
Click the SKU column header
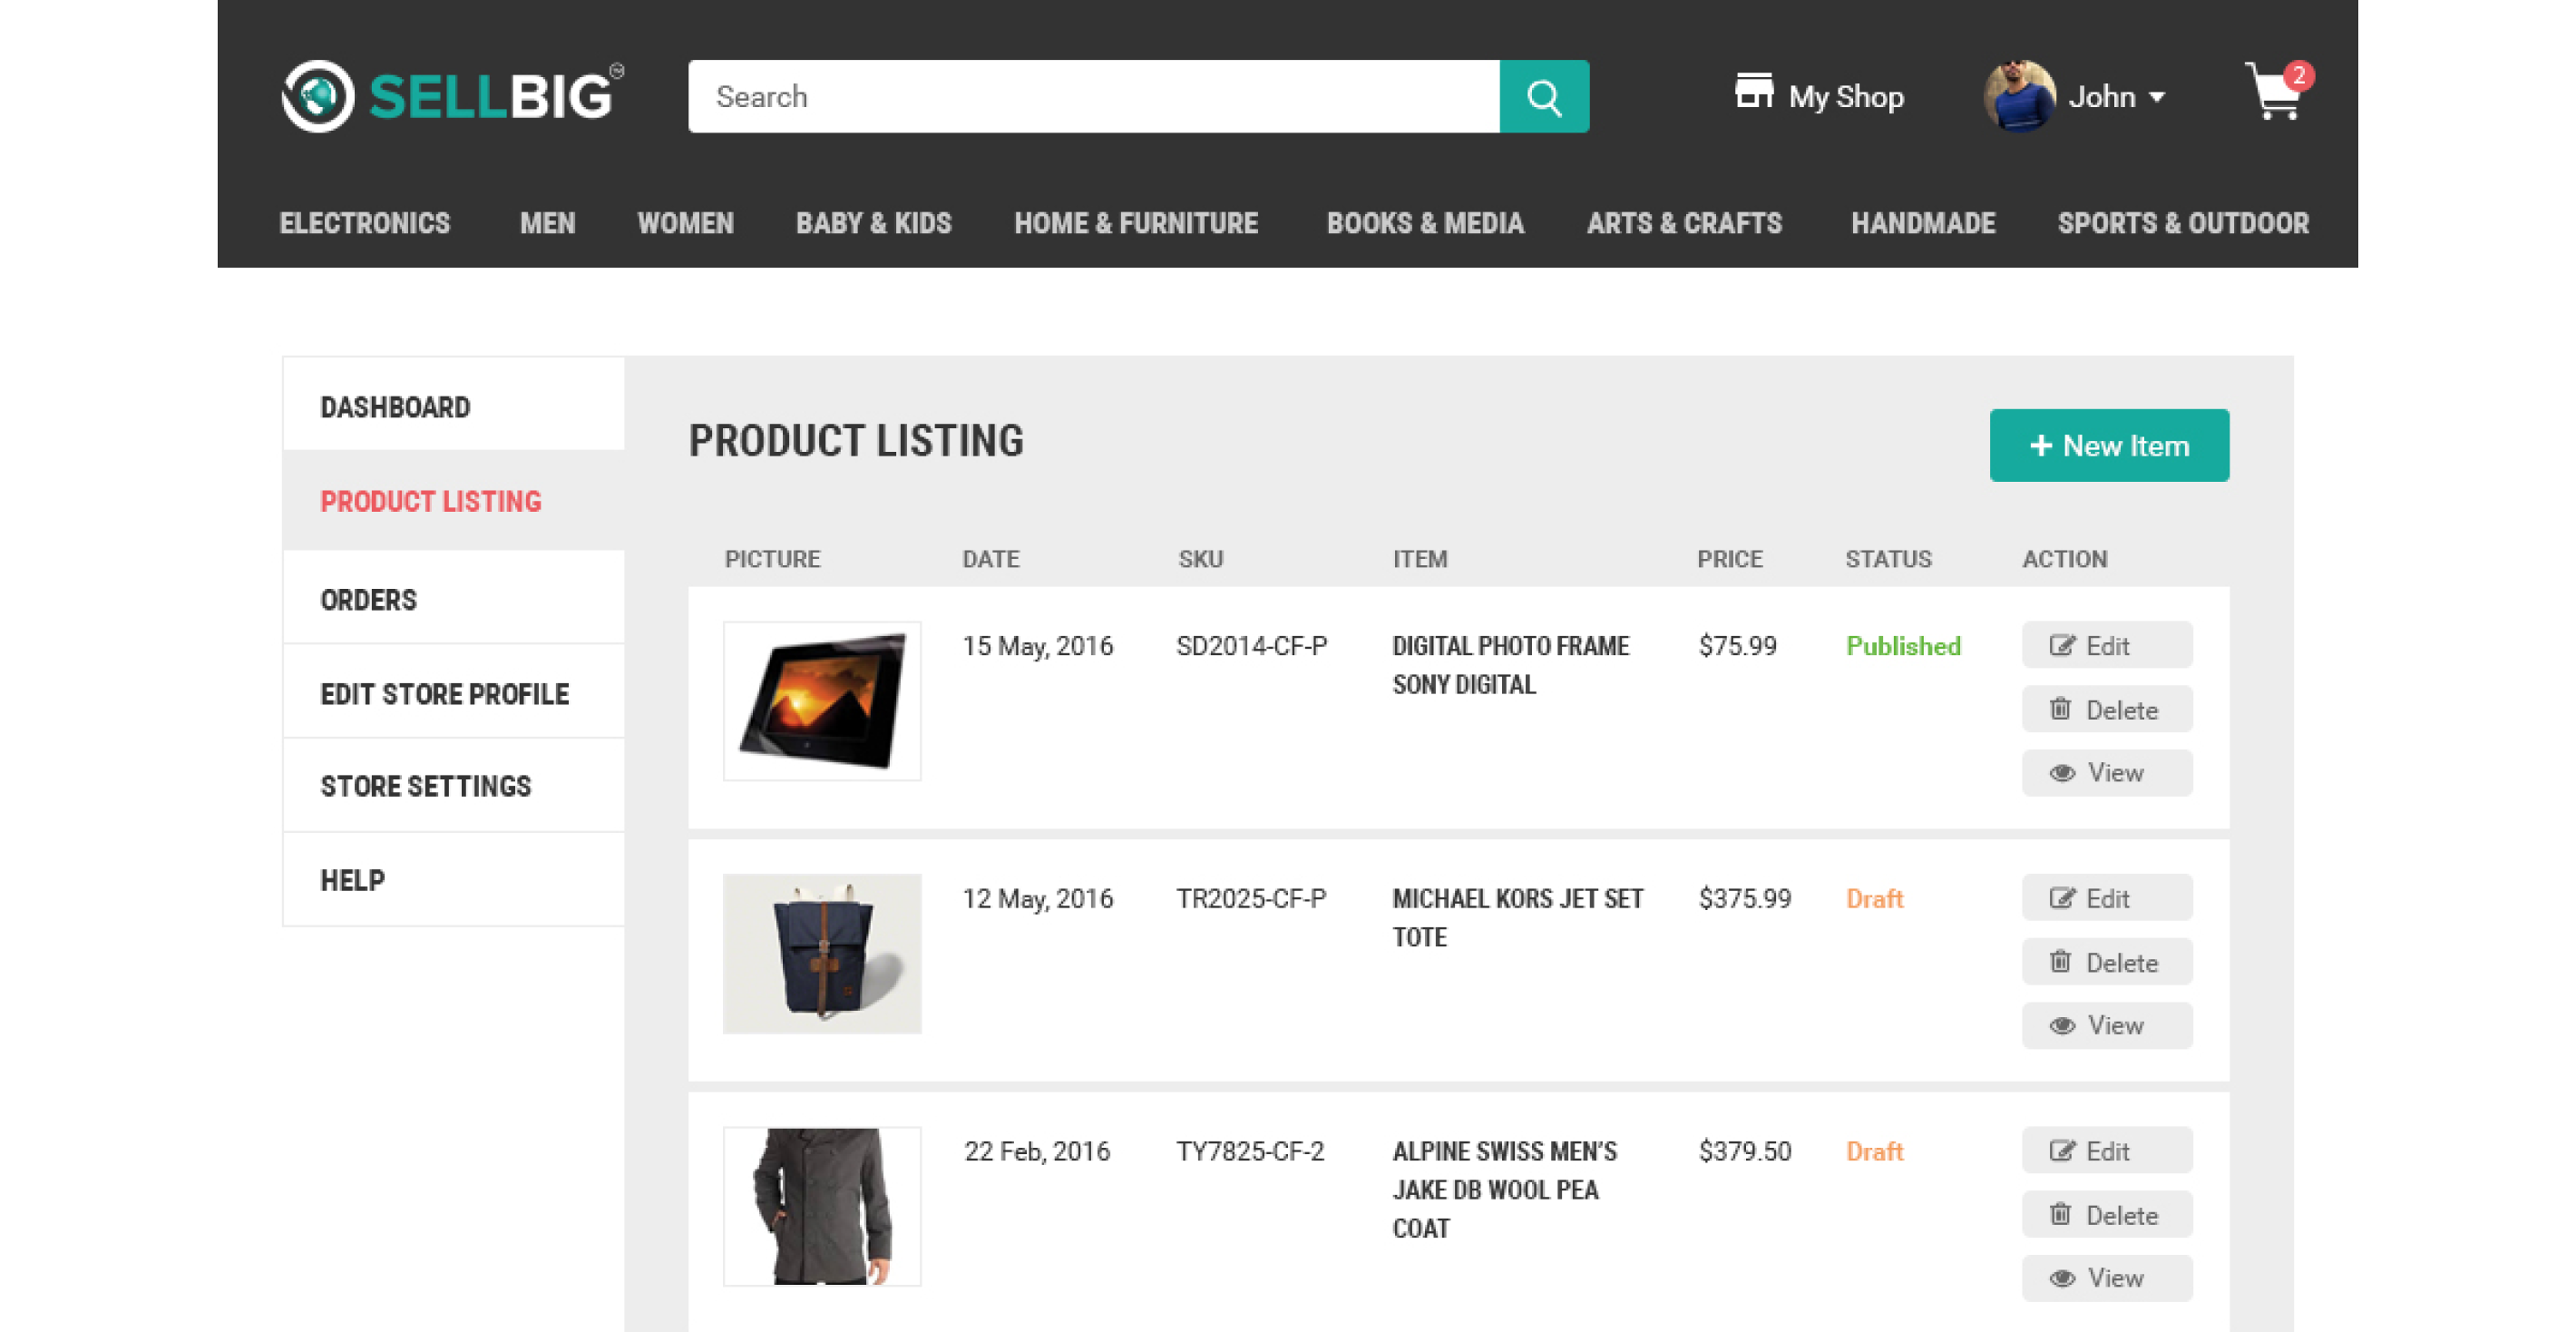pos(1200,559)
